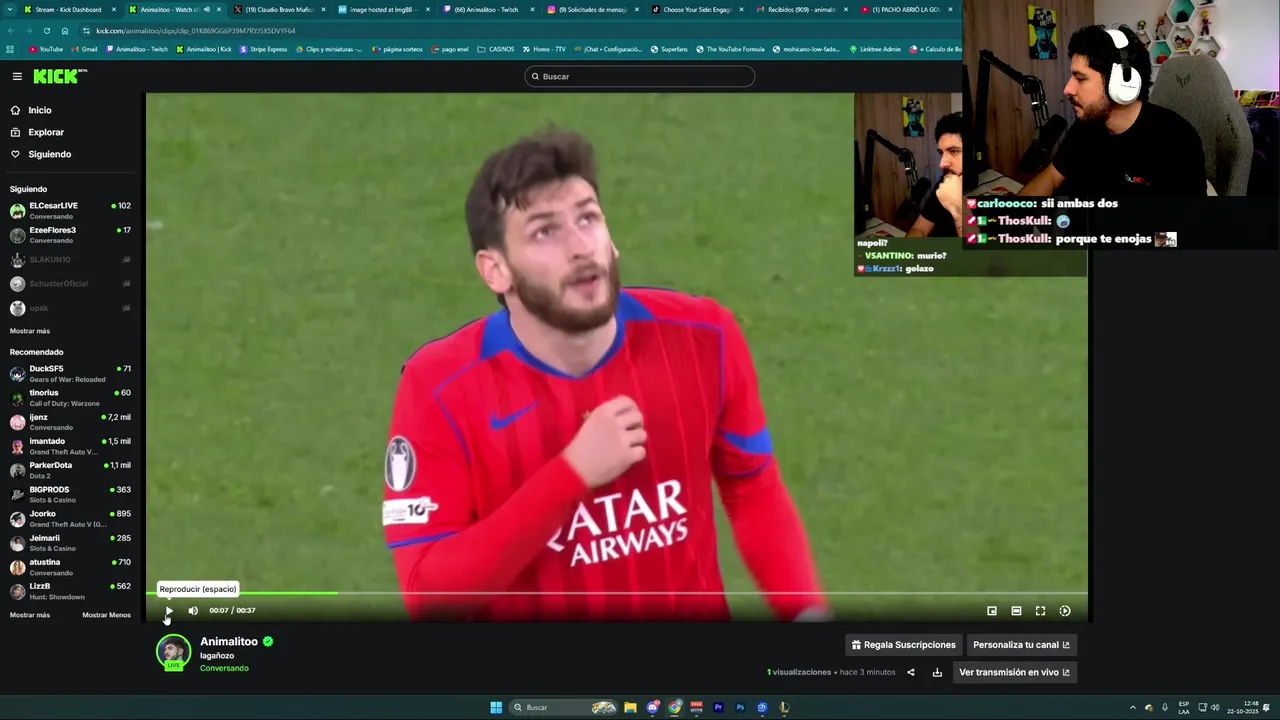Click the Windows taskbar Buscar search box
The image size is (1280, 720).
tap(565, 707)
